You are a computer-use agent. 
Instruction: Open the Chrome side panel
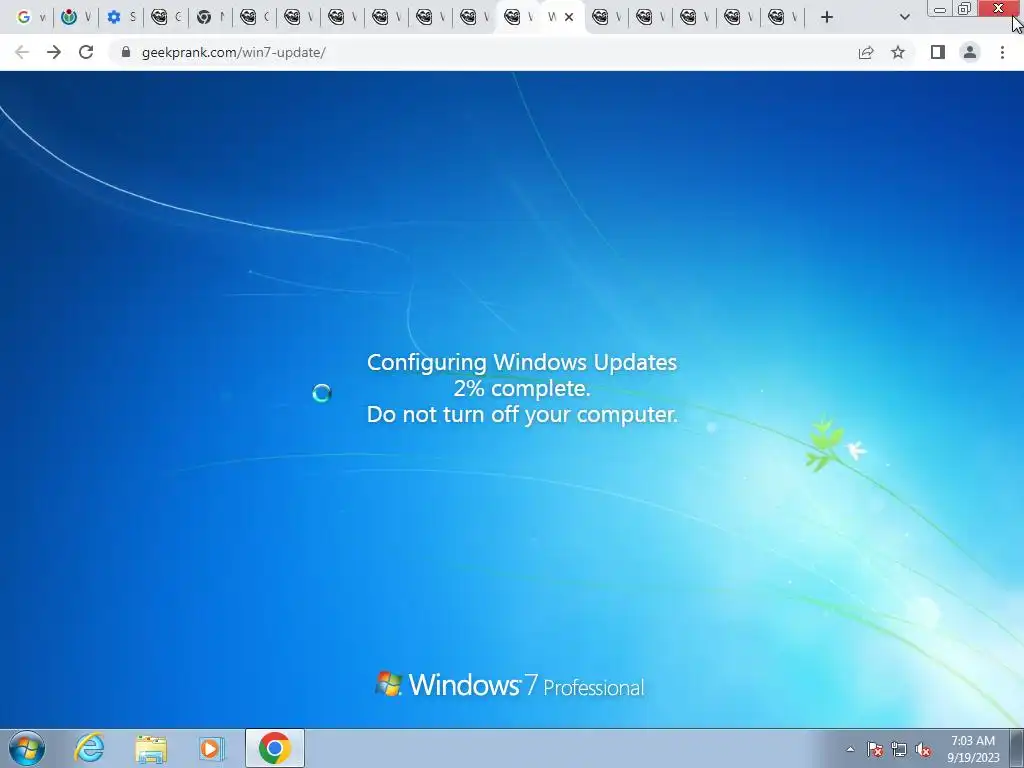pyautogui.click(x=938, y=52)
